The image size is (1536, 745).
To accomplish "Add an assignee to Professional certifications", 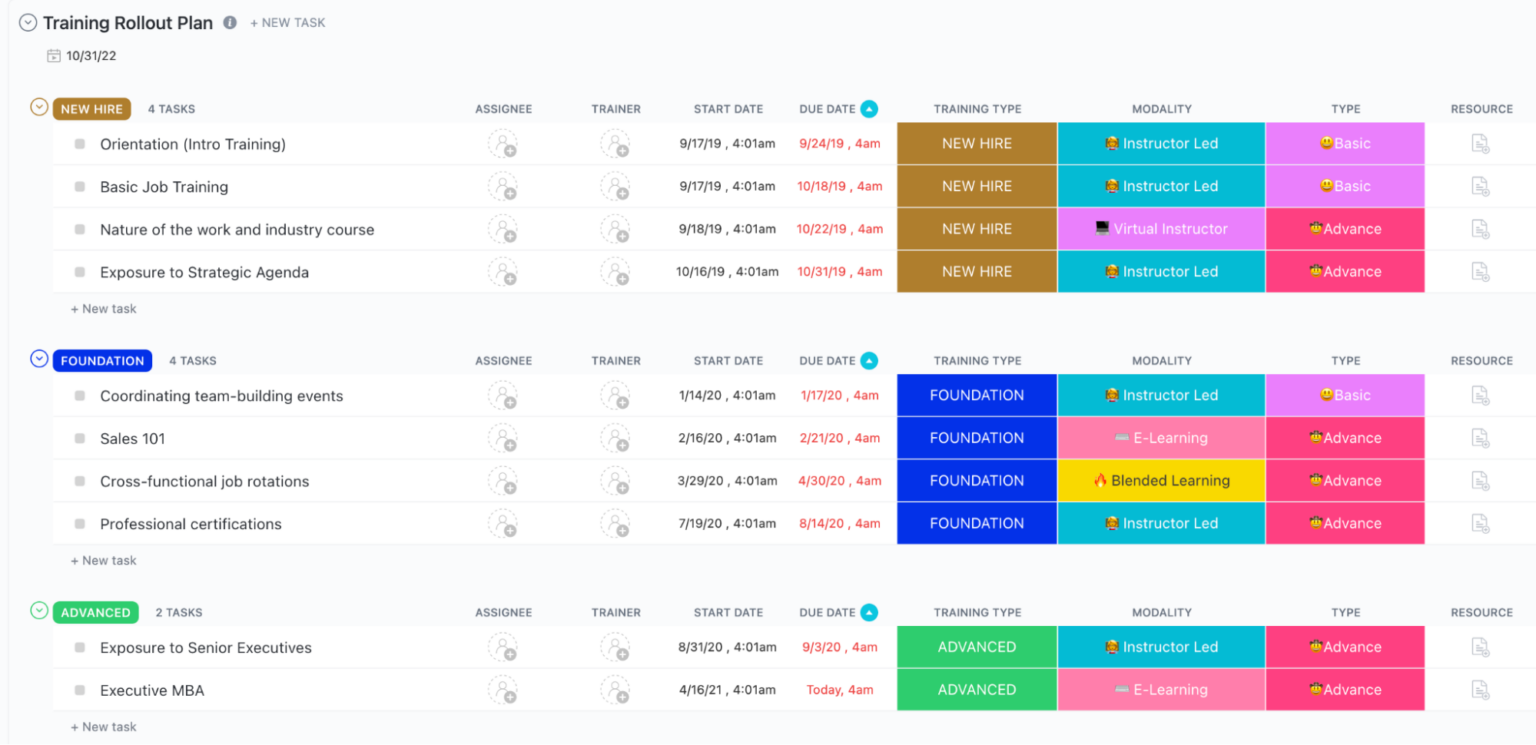I will coord(503,523).
